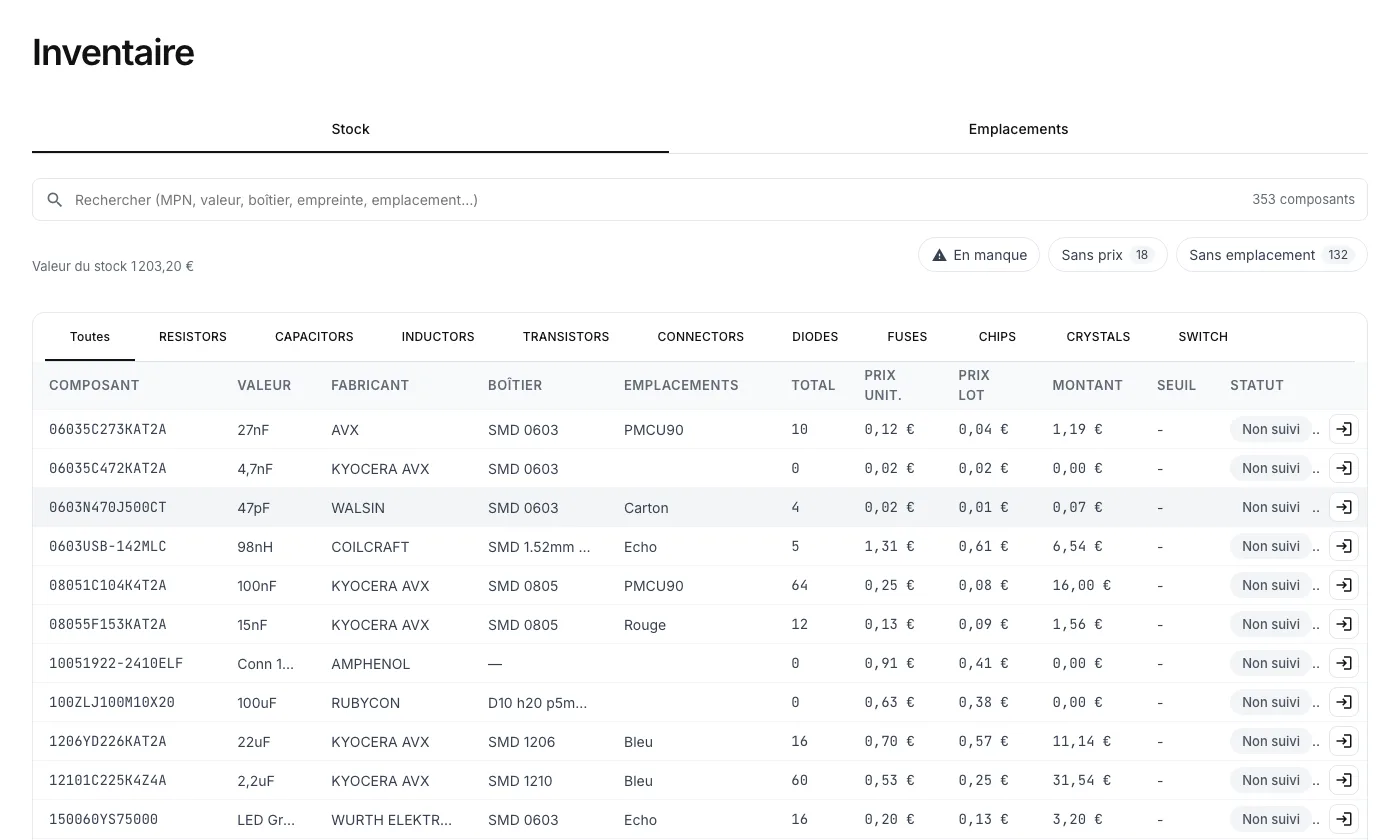Click the BOÎTIER column header
1400x840 pixels.
click(515, 385)
